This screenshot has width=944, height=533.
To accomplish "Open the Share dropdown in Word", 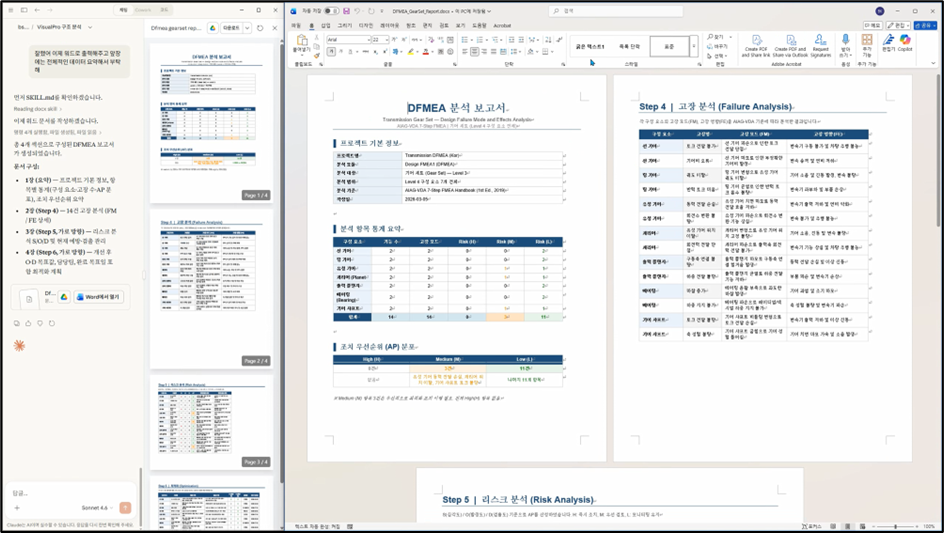I will 925,26.
